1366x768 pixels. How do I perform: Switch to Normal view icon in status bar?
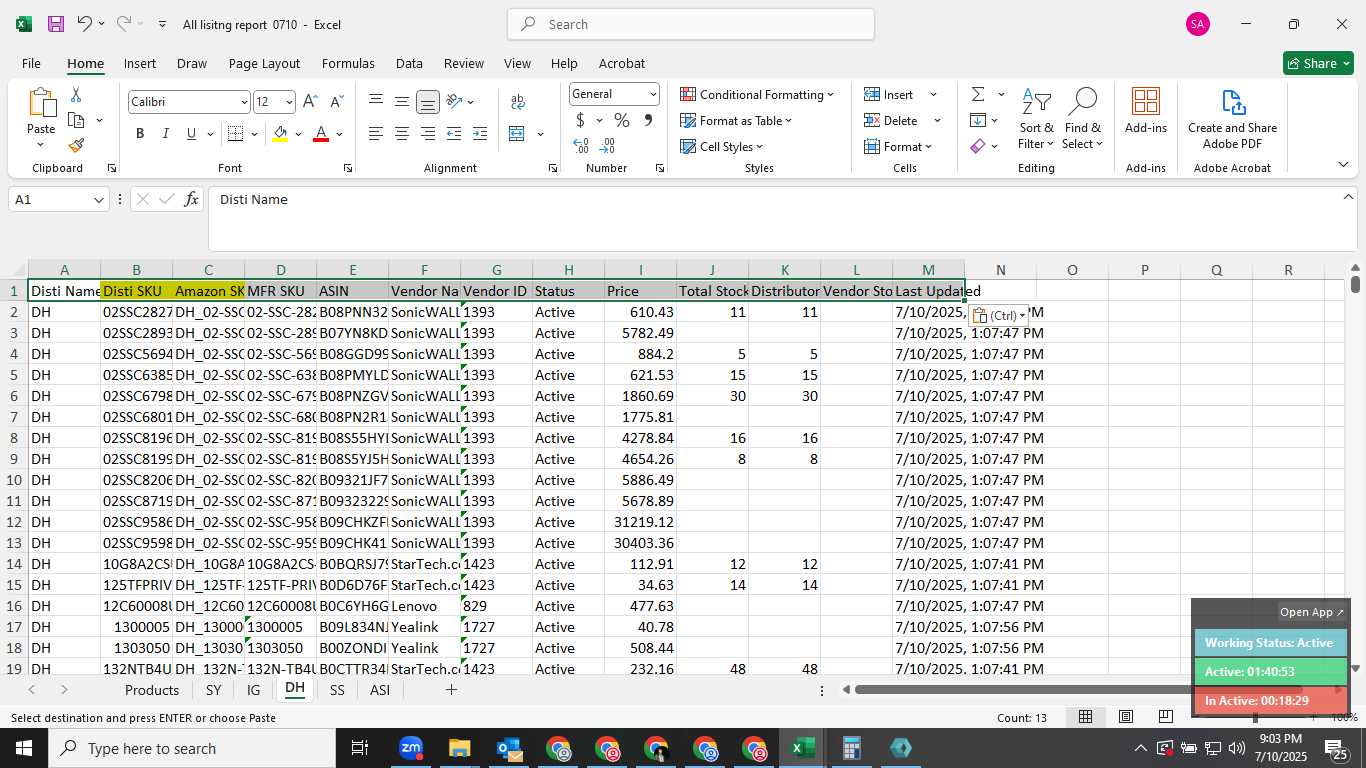[1085, 717]
